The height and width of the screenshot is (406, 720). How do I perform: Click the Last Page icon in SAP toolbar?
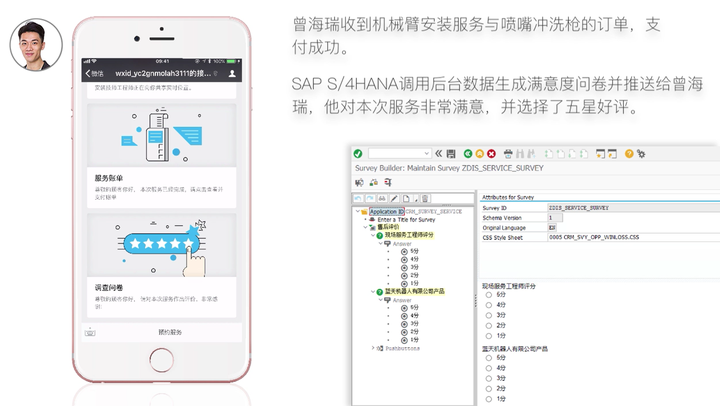point(584,153)
